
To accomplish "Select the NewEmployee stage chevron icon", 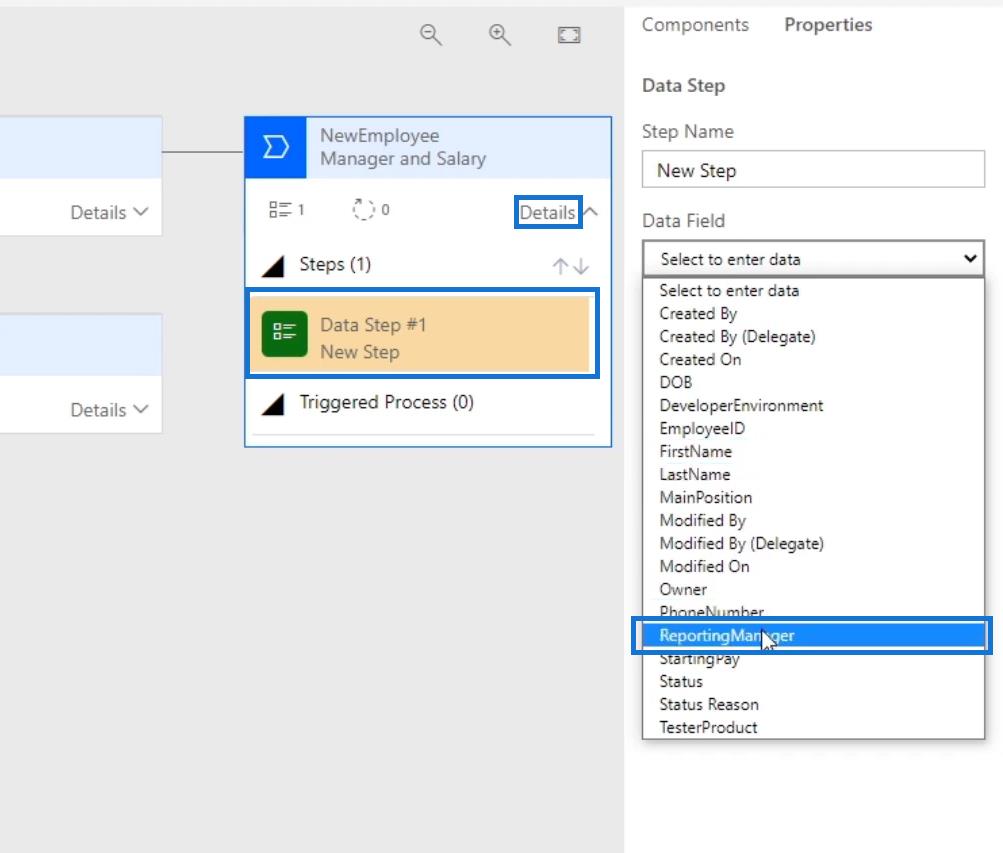I will (276, 147).
